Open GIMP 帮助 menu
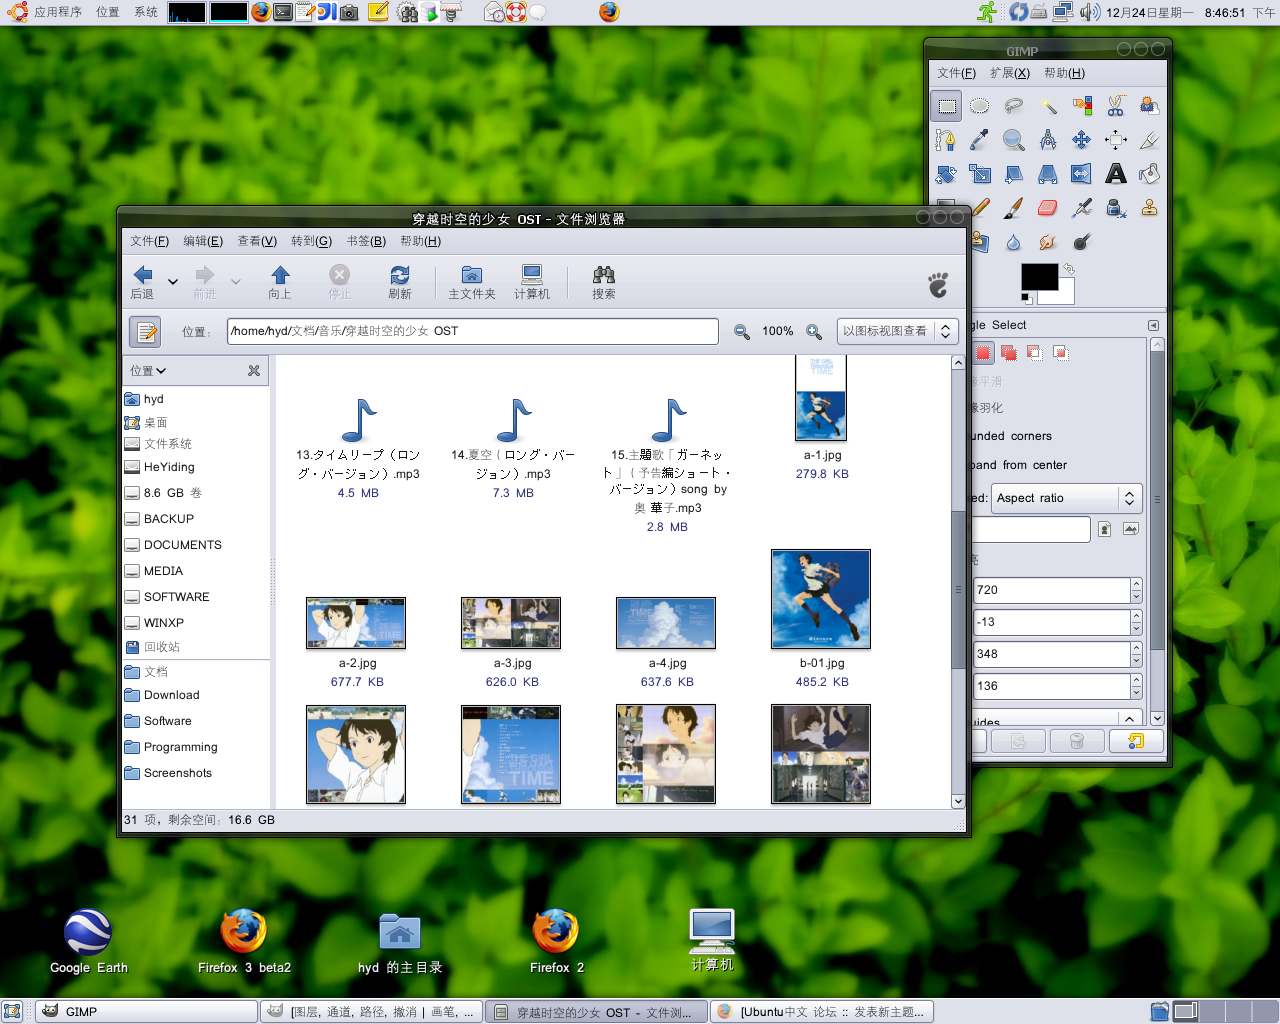Viewport: 1280px width, 1024px height. point(1064,73)
